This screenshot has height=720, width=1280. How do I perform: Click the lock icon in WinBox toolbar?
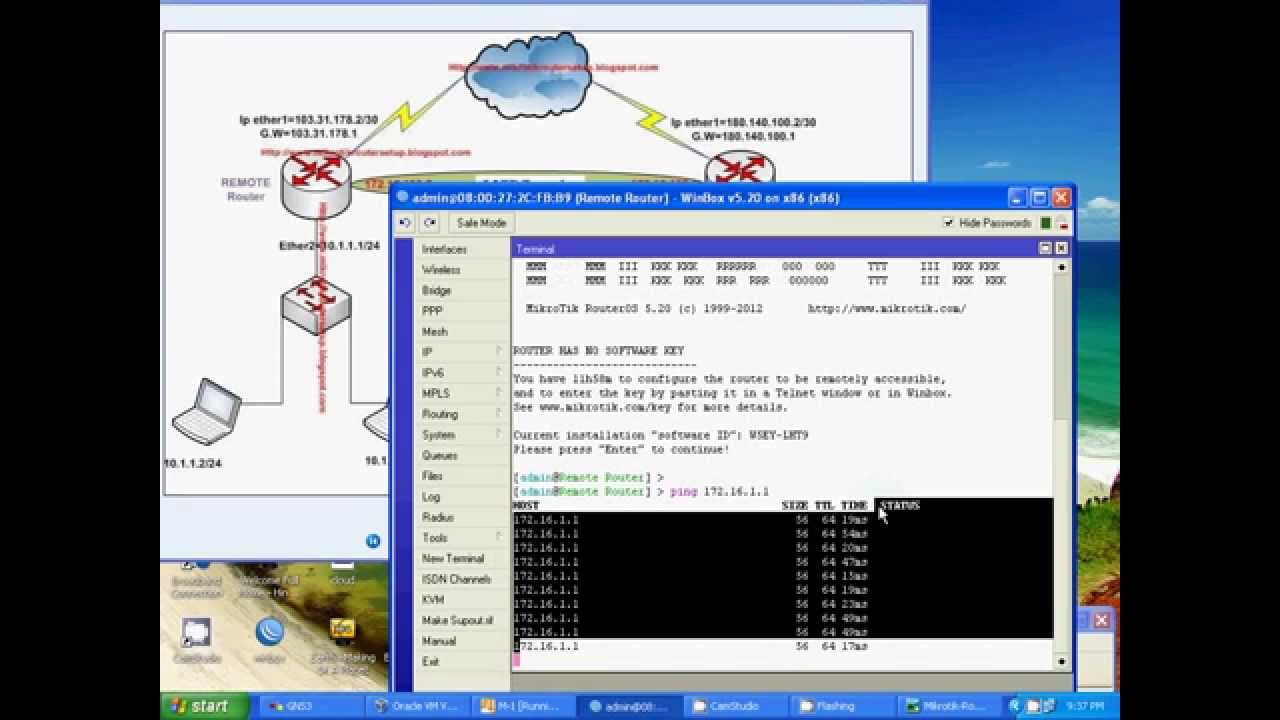click(x=1062, y=223)
